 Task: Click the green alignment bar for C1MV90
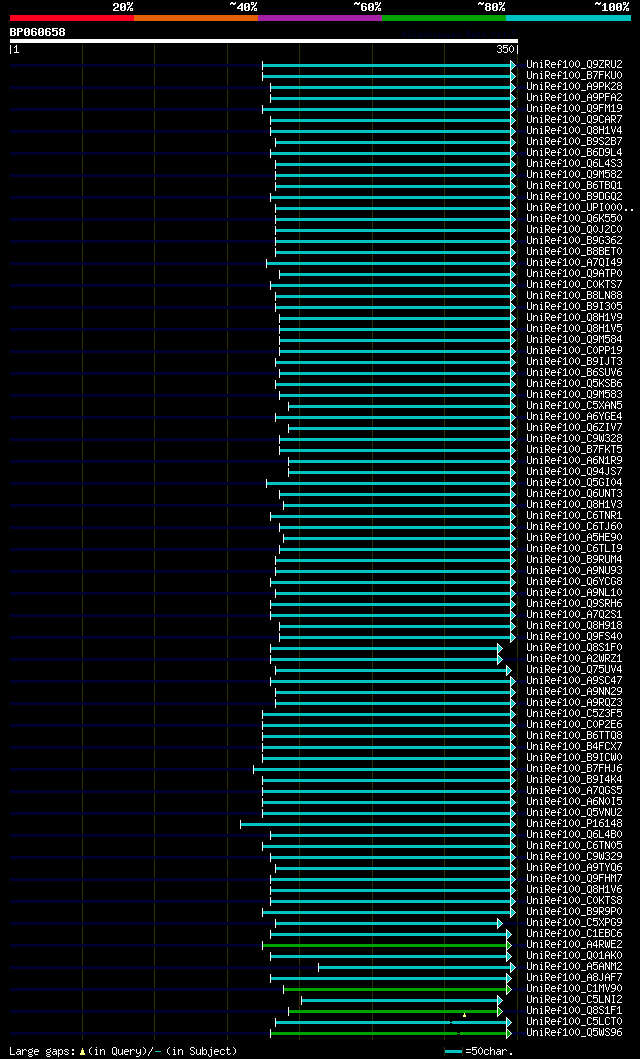point(397,989)
